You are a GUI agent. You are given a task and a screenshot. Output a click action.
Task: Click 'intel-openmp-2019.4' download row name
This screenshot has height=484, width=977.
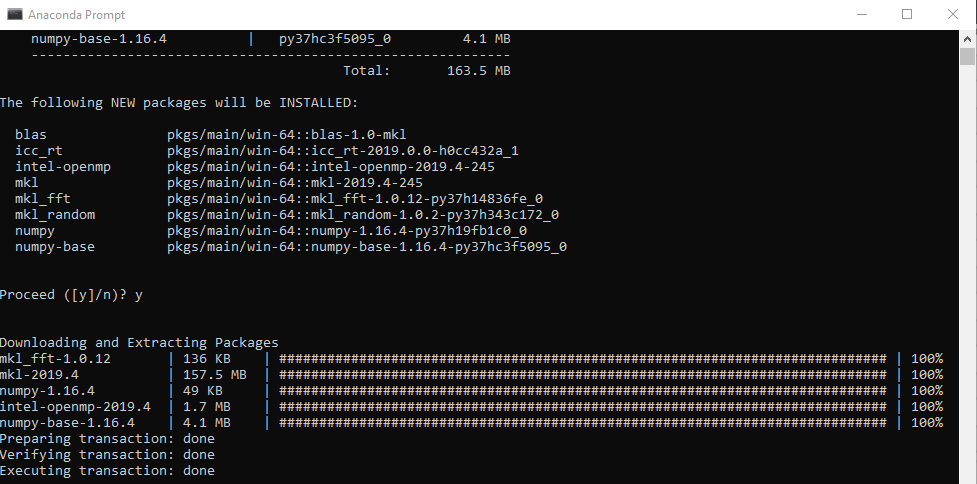75,407
